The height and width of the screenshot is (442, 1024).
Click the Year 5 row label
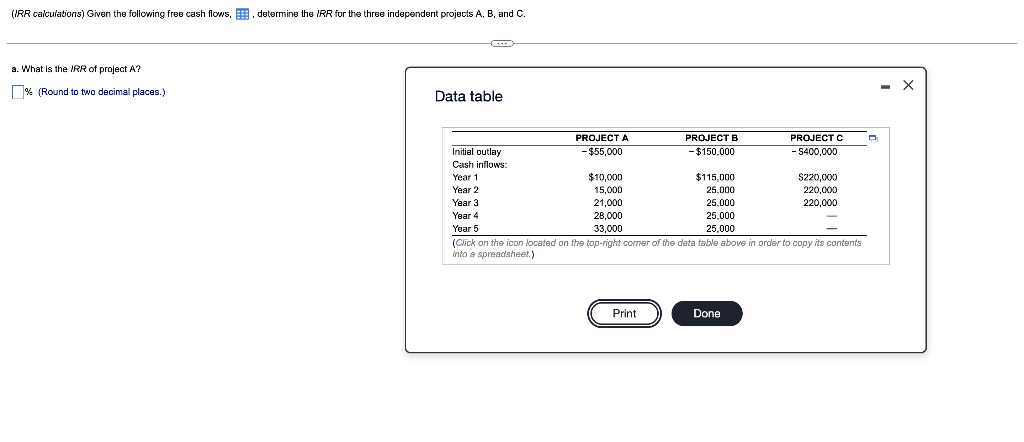(466, 229)
